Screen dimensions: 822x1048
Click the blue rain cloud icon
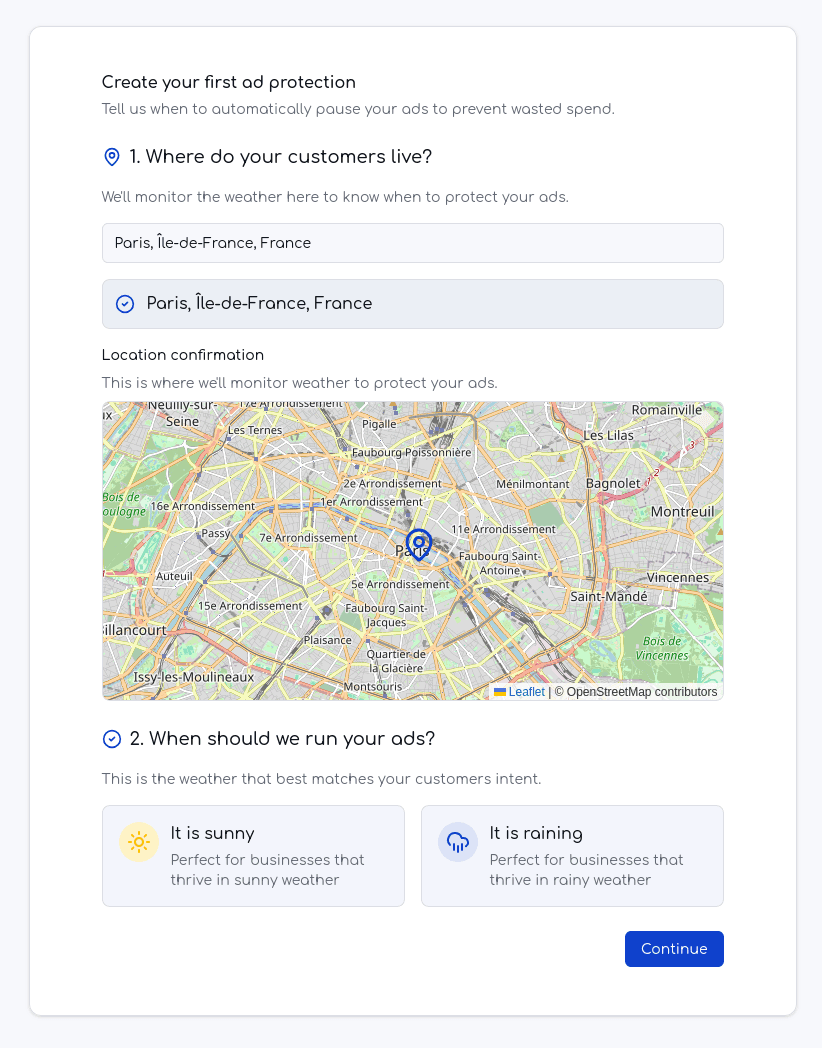(458, 842)
